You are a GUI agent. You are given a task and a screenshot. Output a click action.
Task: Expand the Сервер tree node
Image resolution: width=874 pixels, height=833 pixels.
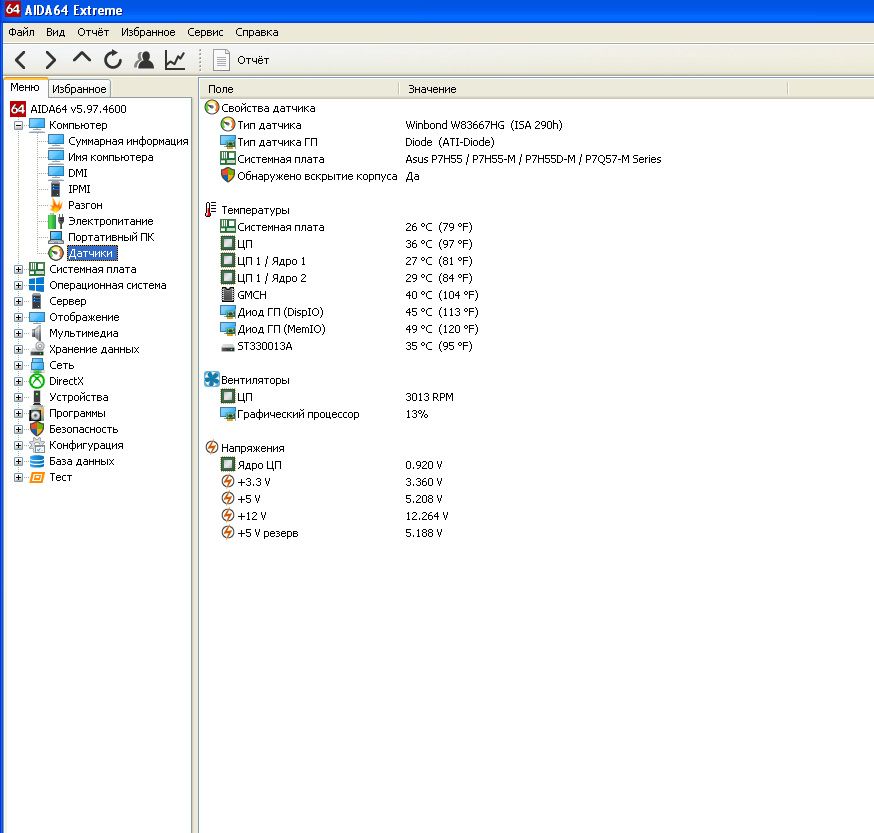(x=18, y=302)
